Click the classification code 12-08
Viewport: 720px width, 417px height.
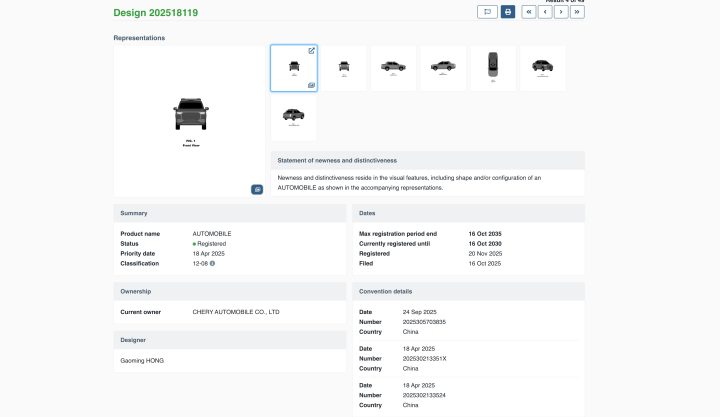pyautogui.click(x=199, y=263)
